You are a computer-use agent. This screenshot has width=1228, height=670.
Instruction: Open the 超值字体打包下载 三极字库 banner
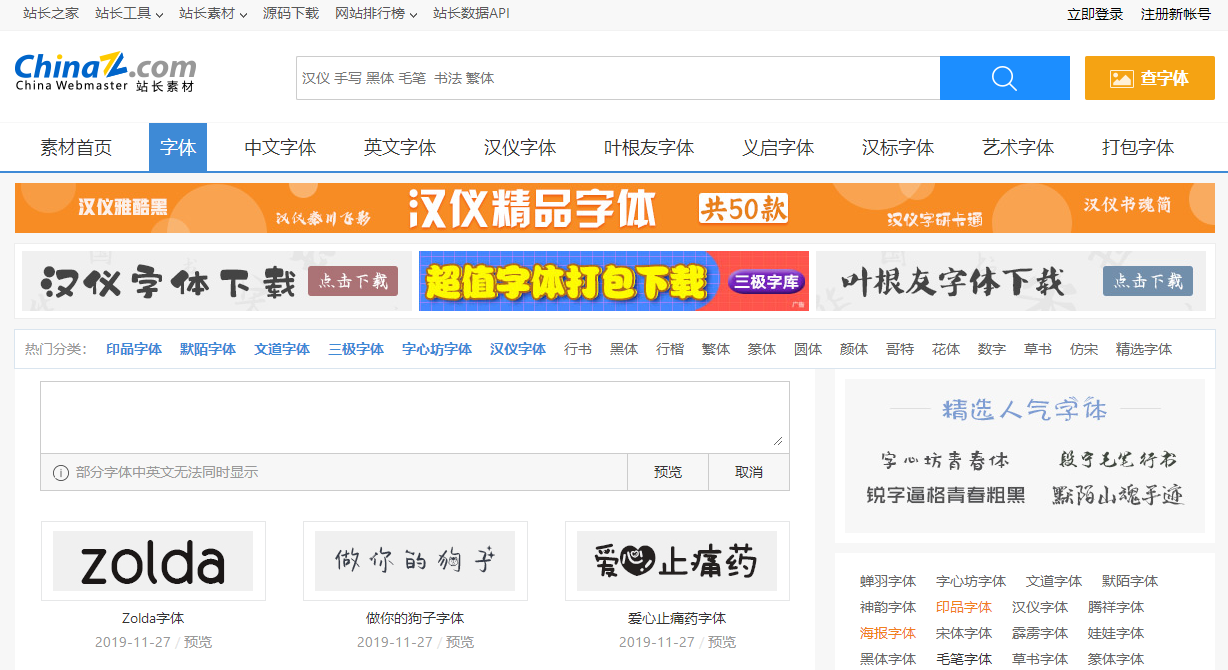[613, 281]
